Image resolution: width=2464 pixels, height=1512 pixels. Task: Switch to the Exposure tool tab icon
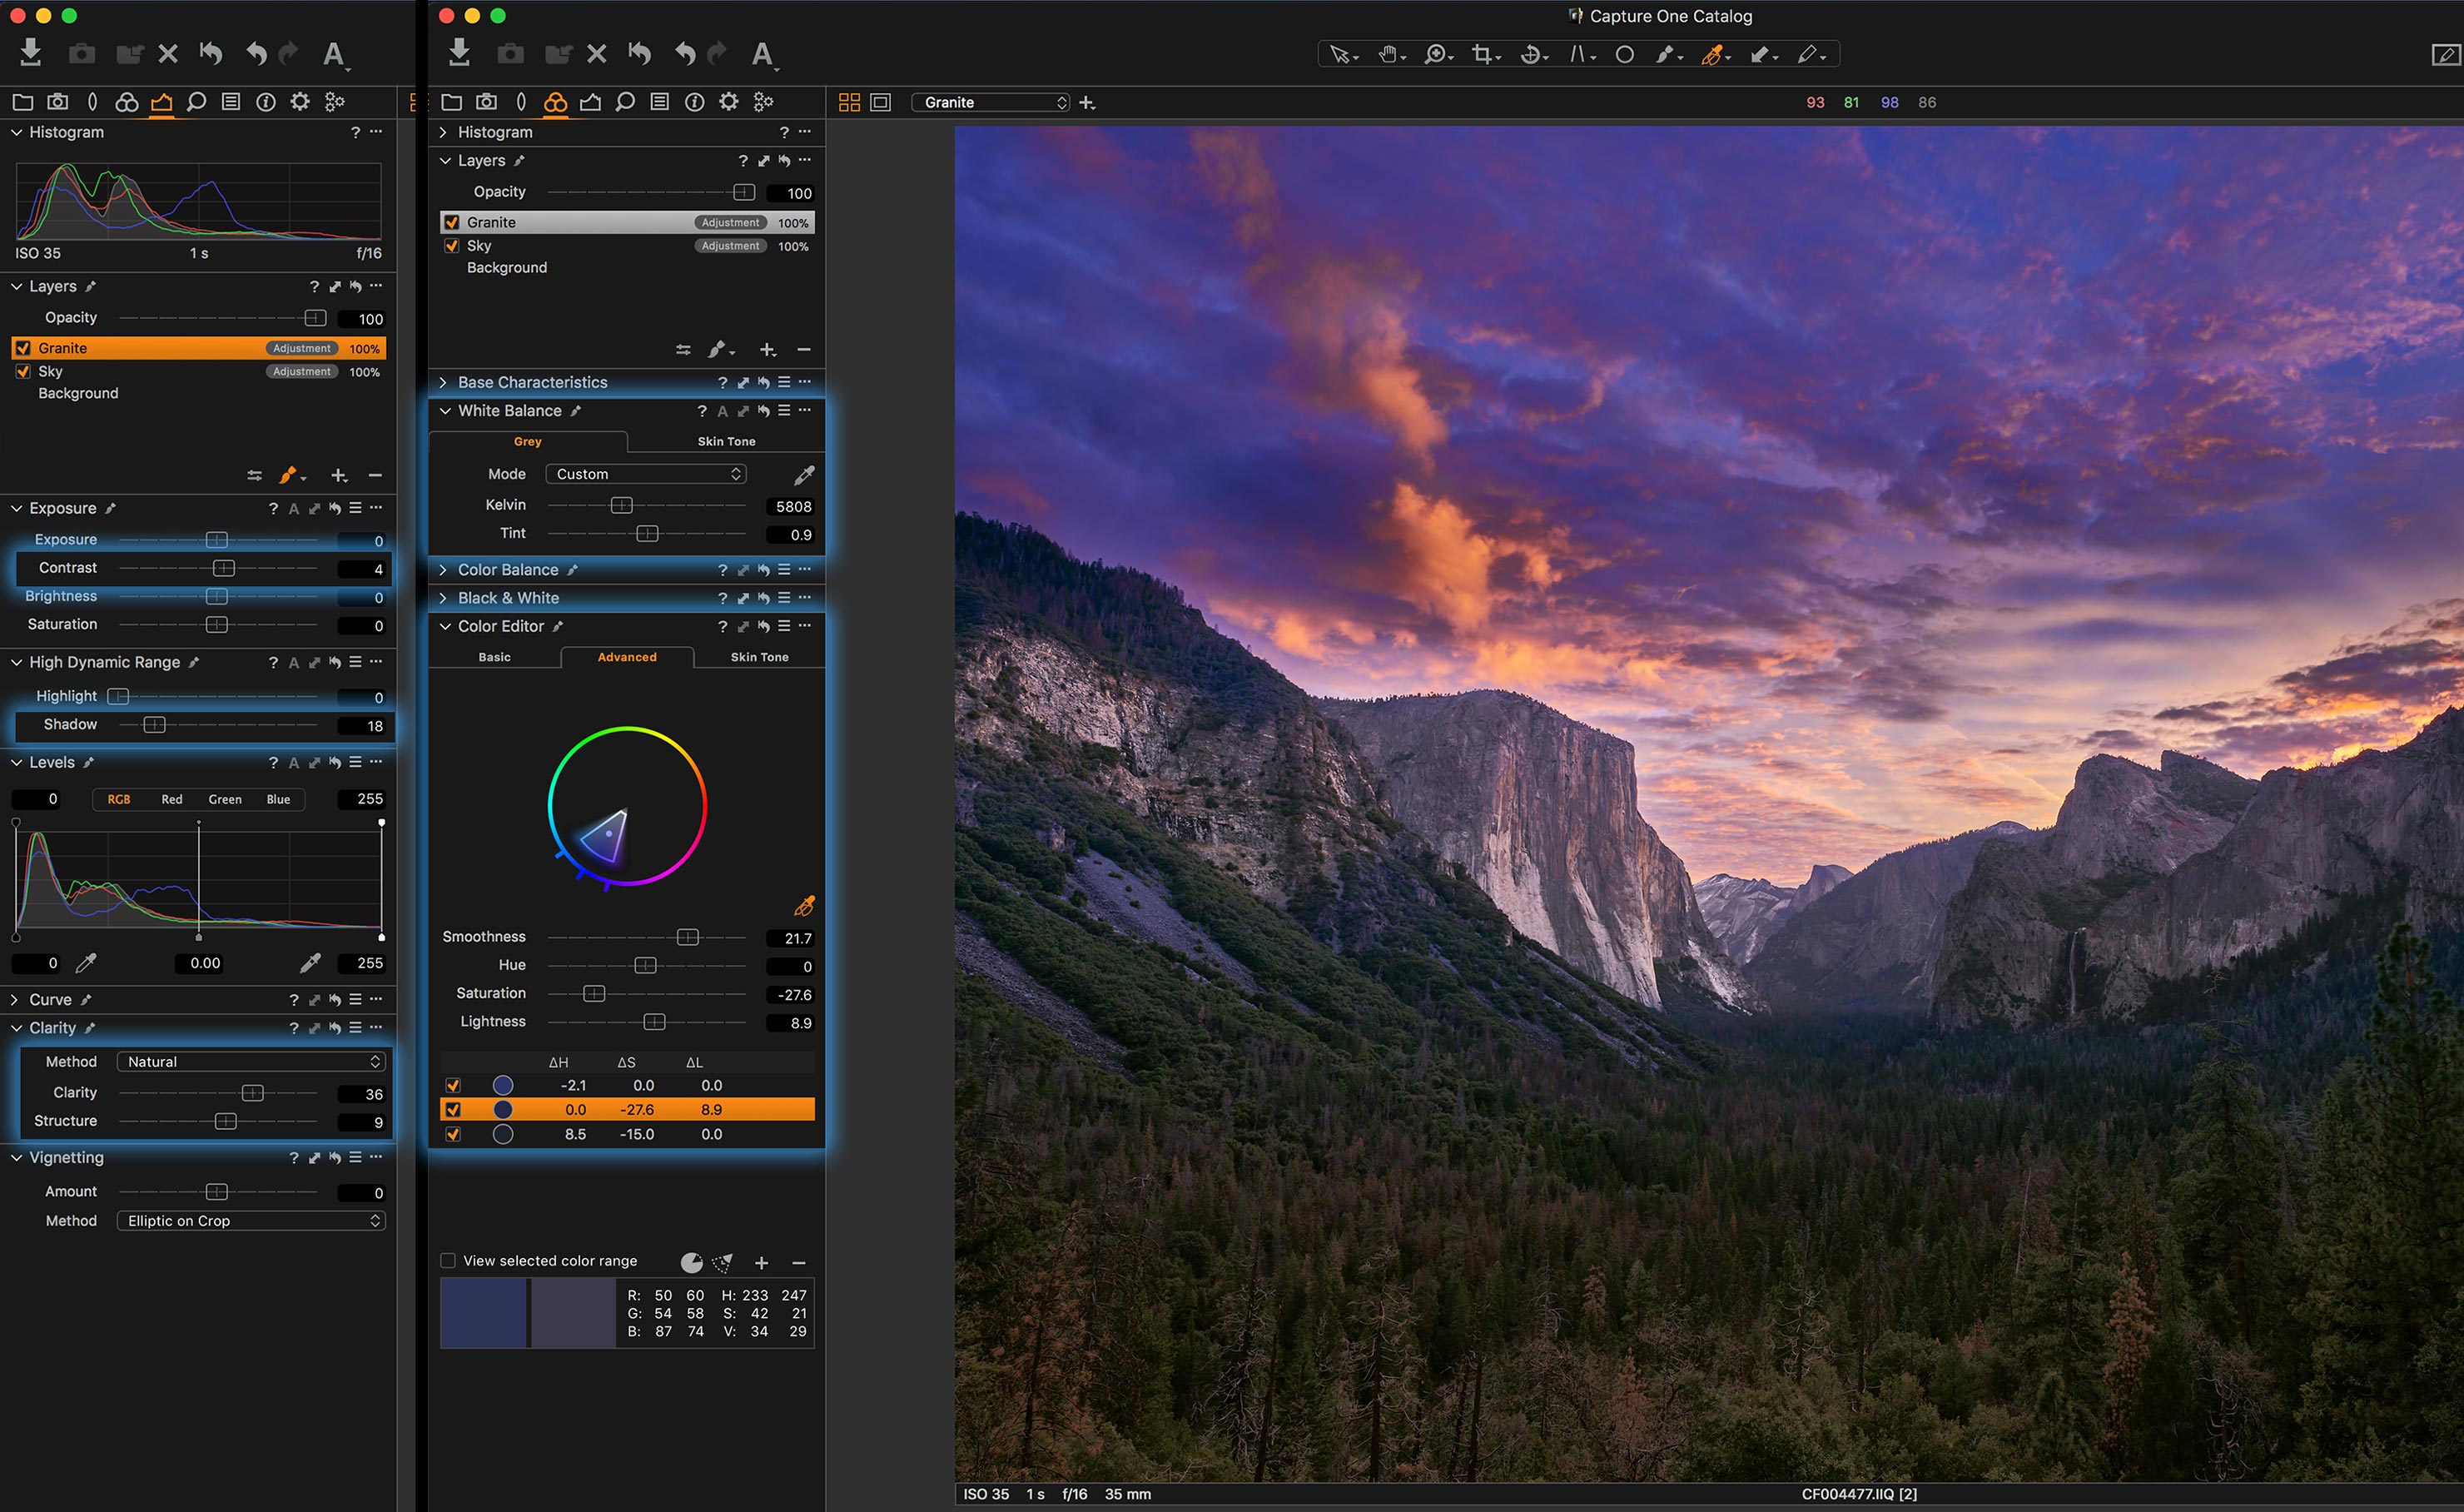591,101
